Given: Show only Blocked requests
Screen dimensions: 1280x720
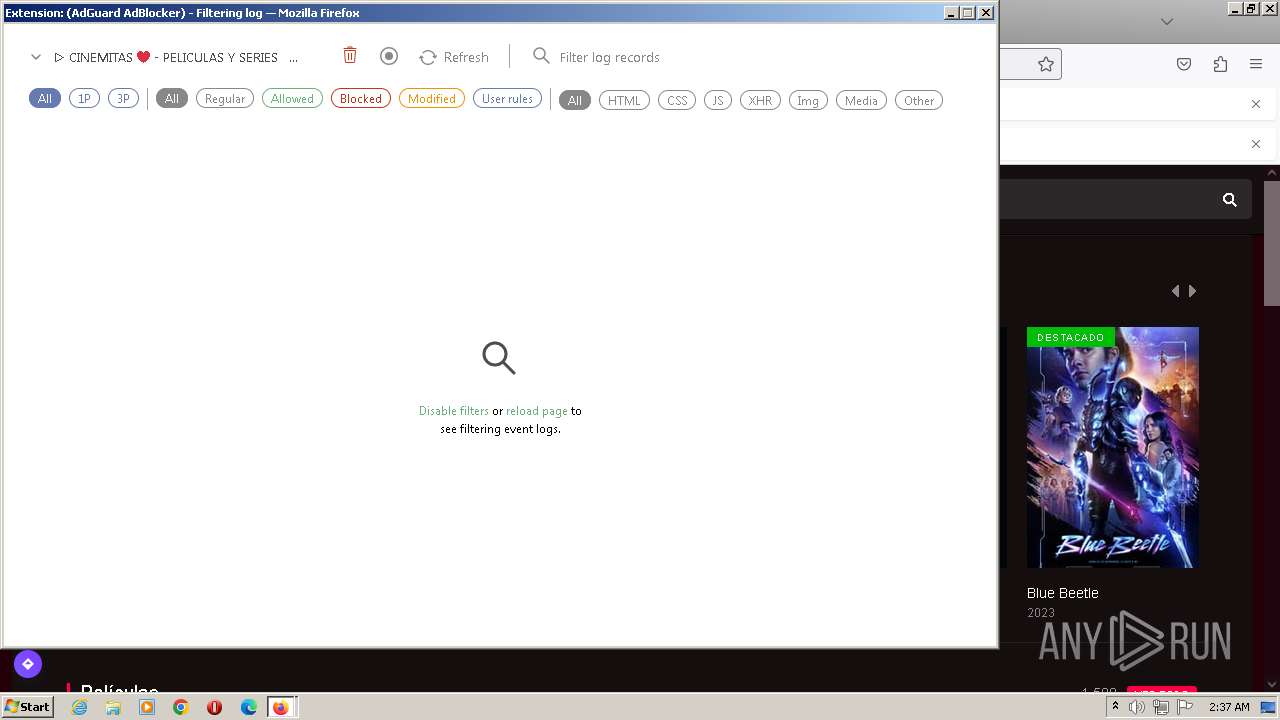Looking at the screenshot, I should (x=361, y=98).
